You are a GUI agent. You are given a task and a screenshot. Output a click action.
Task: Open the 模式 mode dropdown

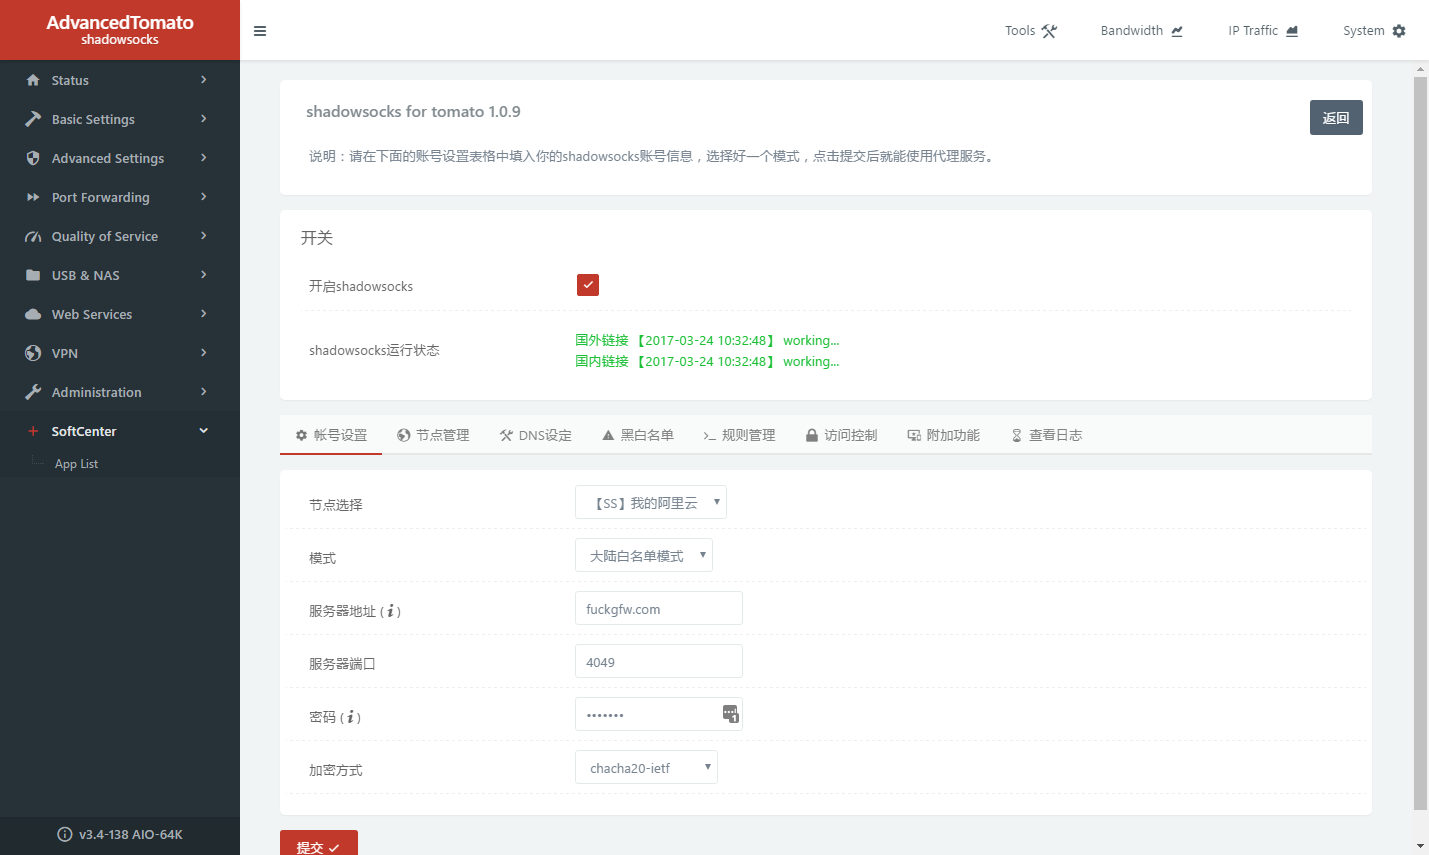(643, 556)
